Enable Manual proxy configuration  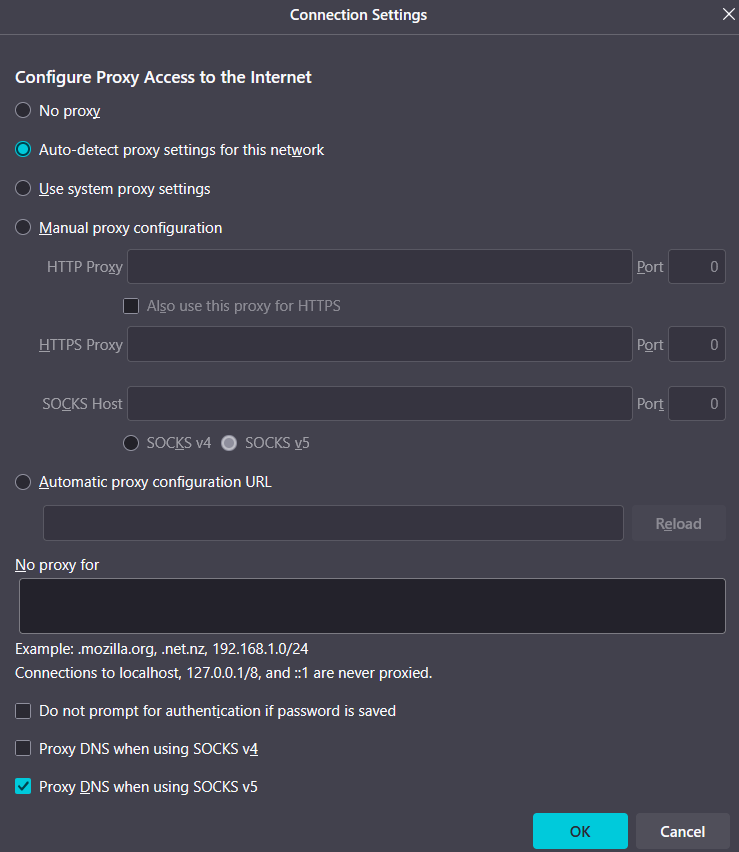tap(23, 228)
